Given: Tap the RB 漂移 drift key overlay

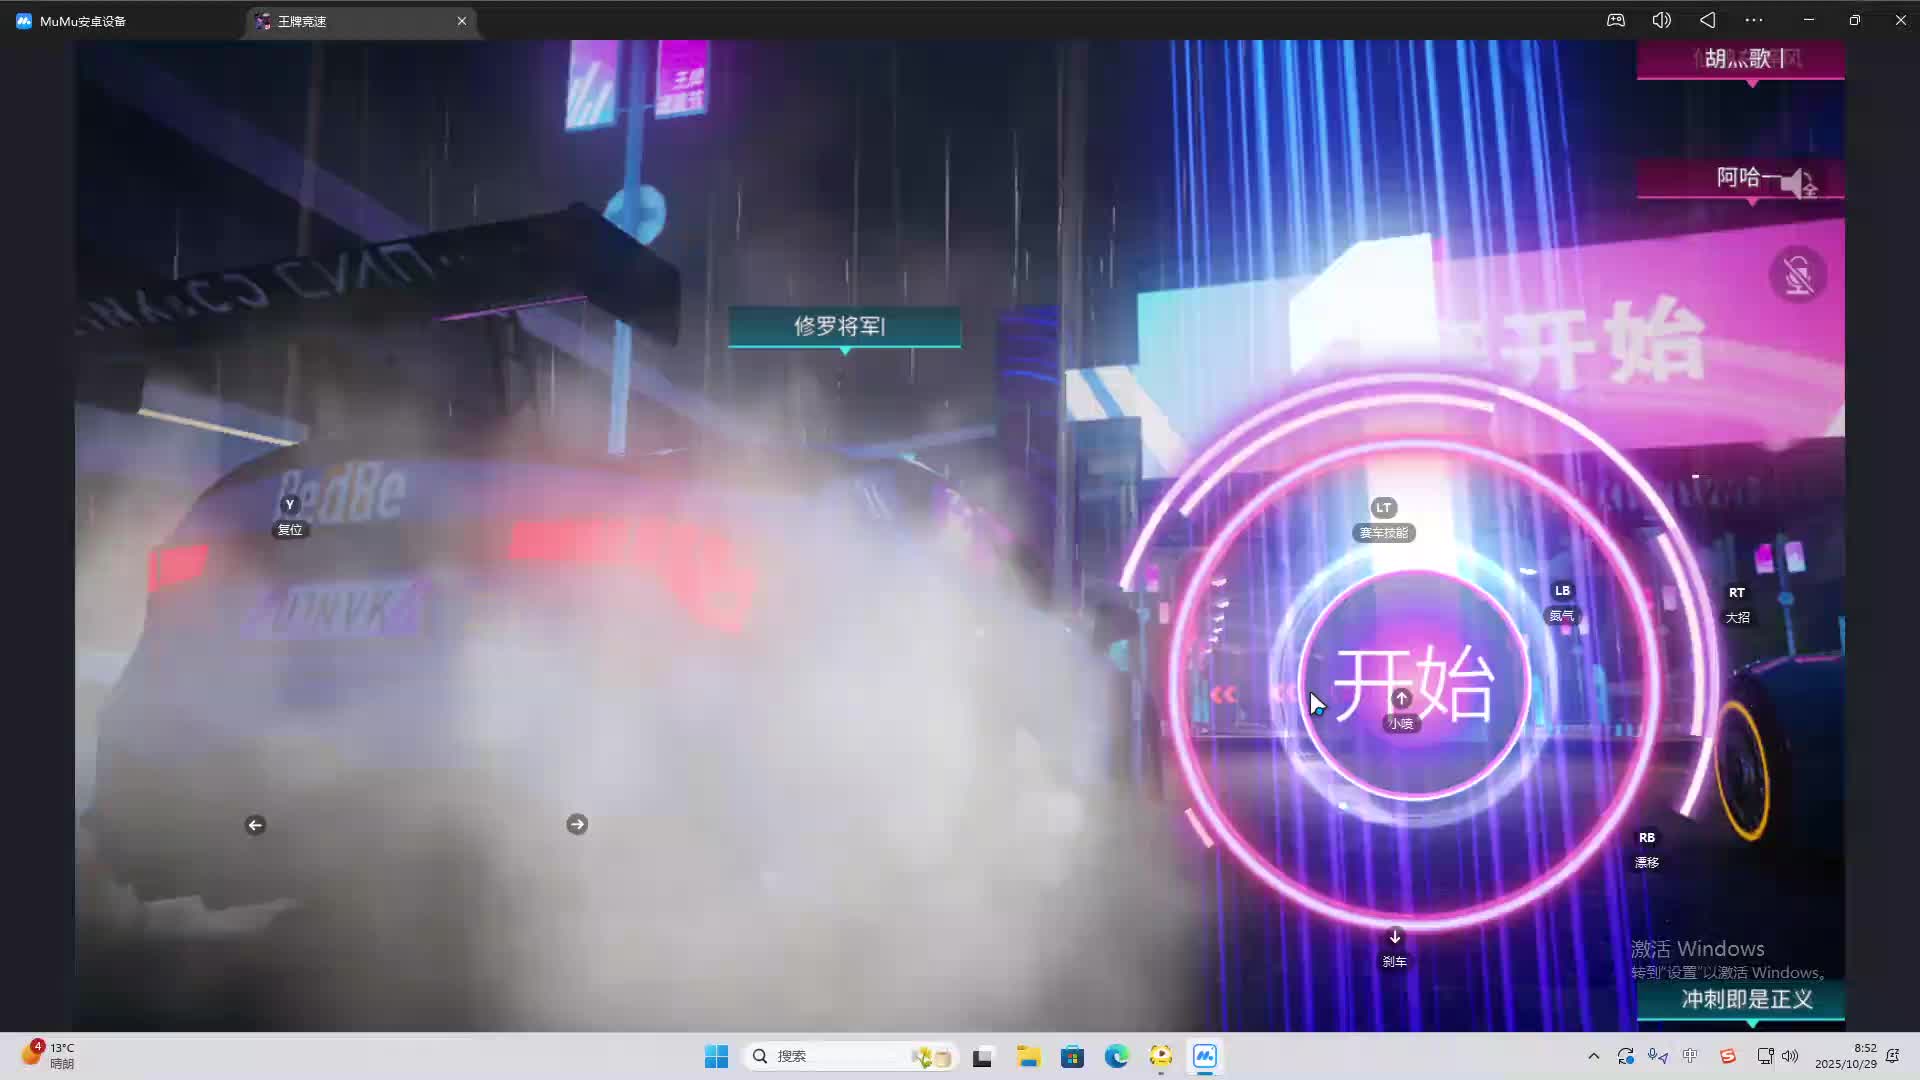Looking at the screenshot, I should pos(1646,838).
